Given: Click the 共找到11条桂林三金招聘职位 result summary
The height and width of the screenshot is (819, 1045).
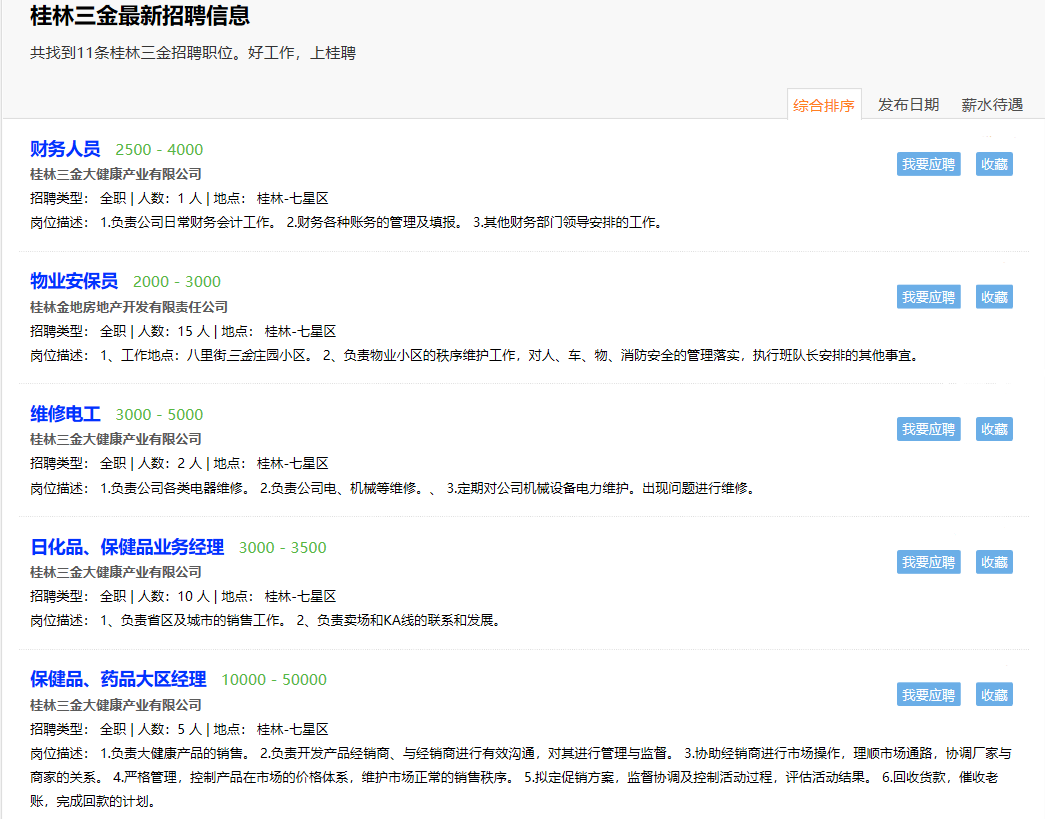Looking at the screenshot, I should pyautogui.click(x=193, y=53).
